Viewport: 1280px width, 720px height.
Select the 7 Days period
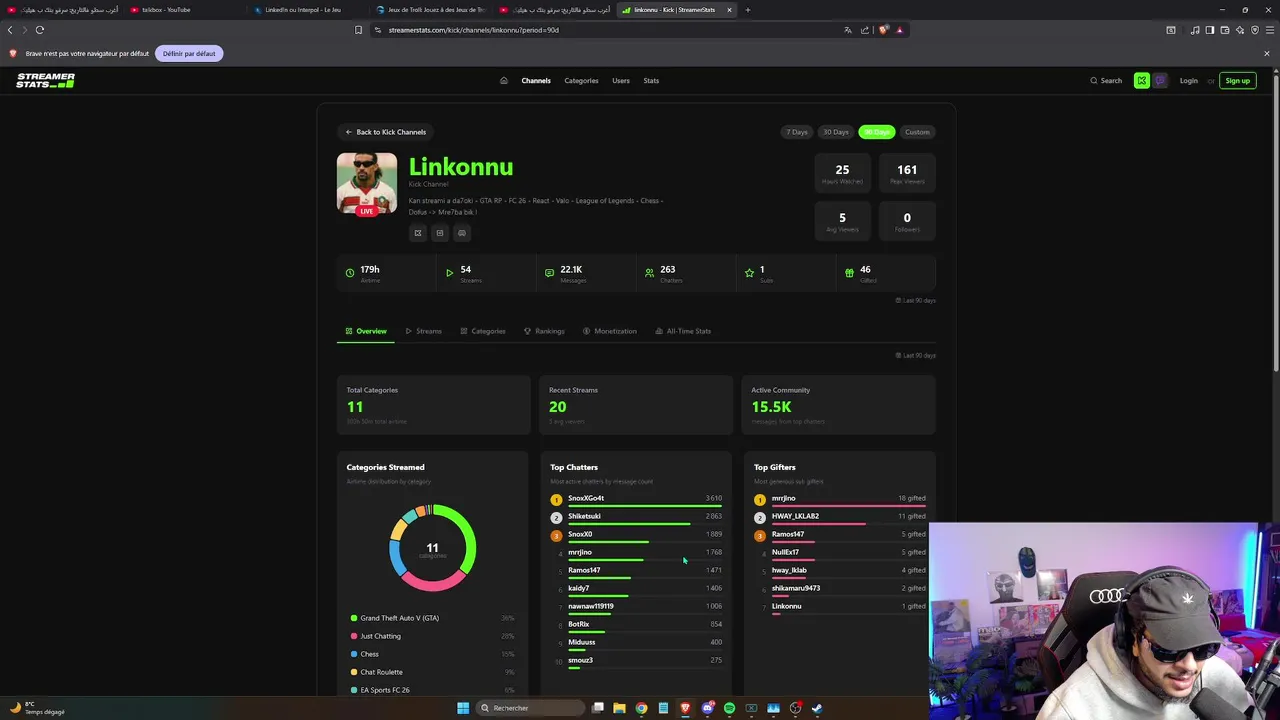click(x=797, y=132)
